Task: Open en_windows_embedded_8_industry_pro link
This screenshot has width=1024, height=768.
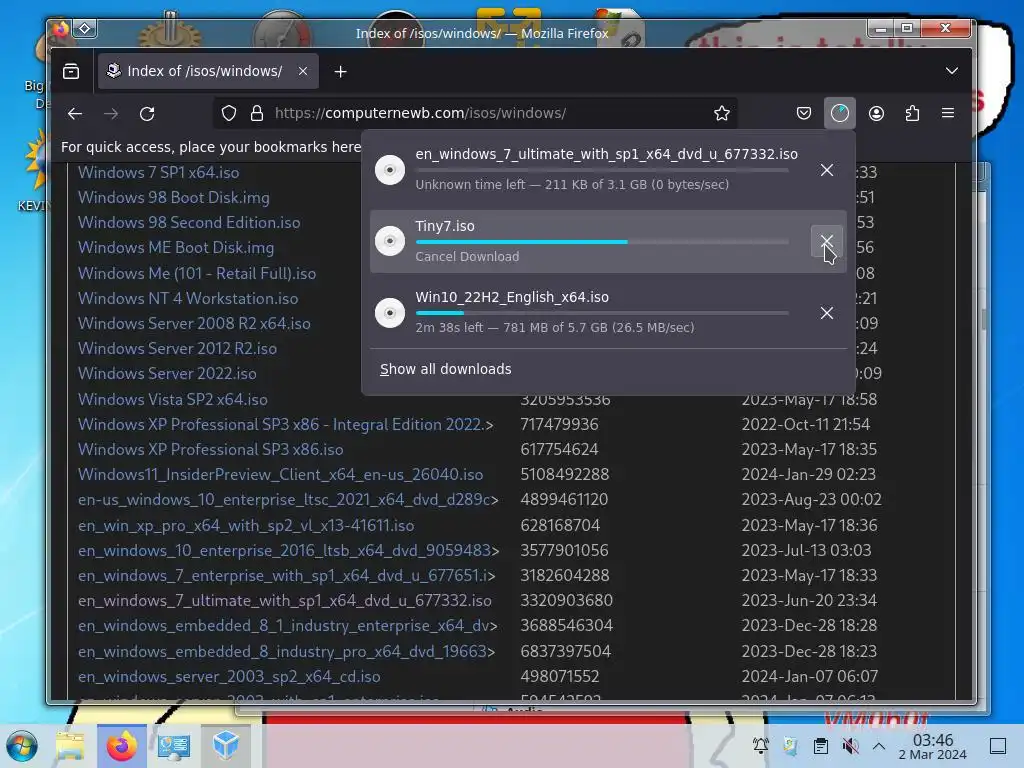Action: [x=286, y=651]
